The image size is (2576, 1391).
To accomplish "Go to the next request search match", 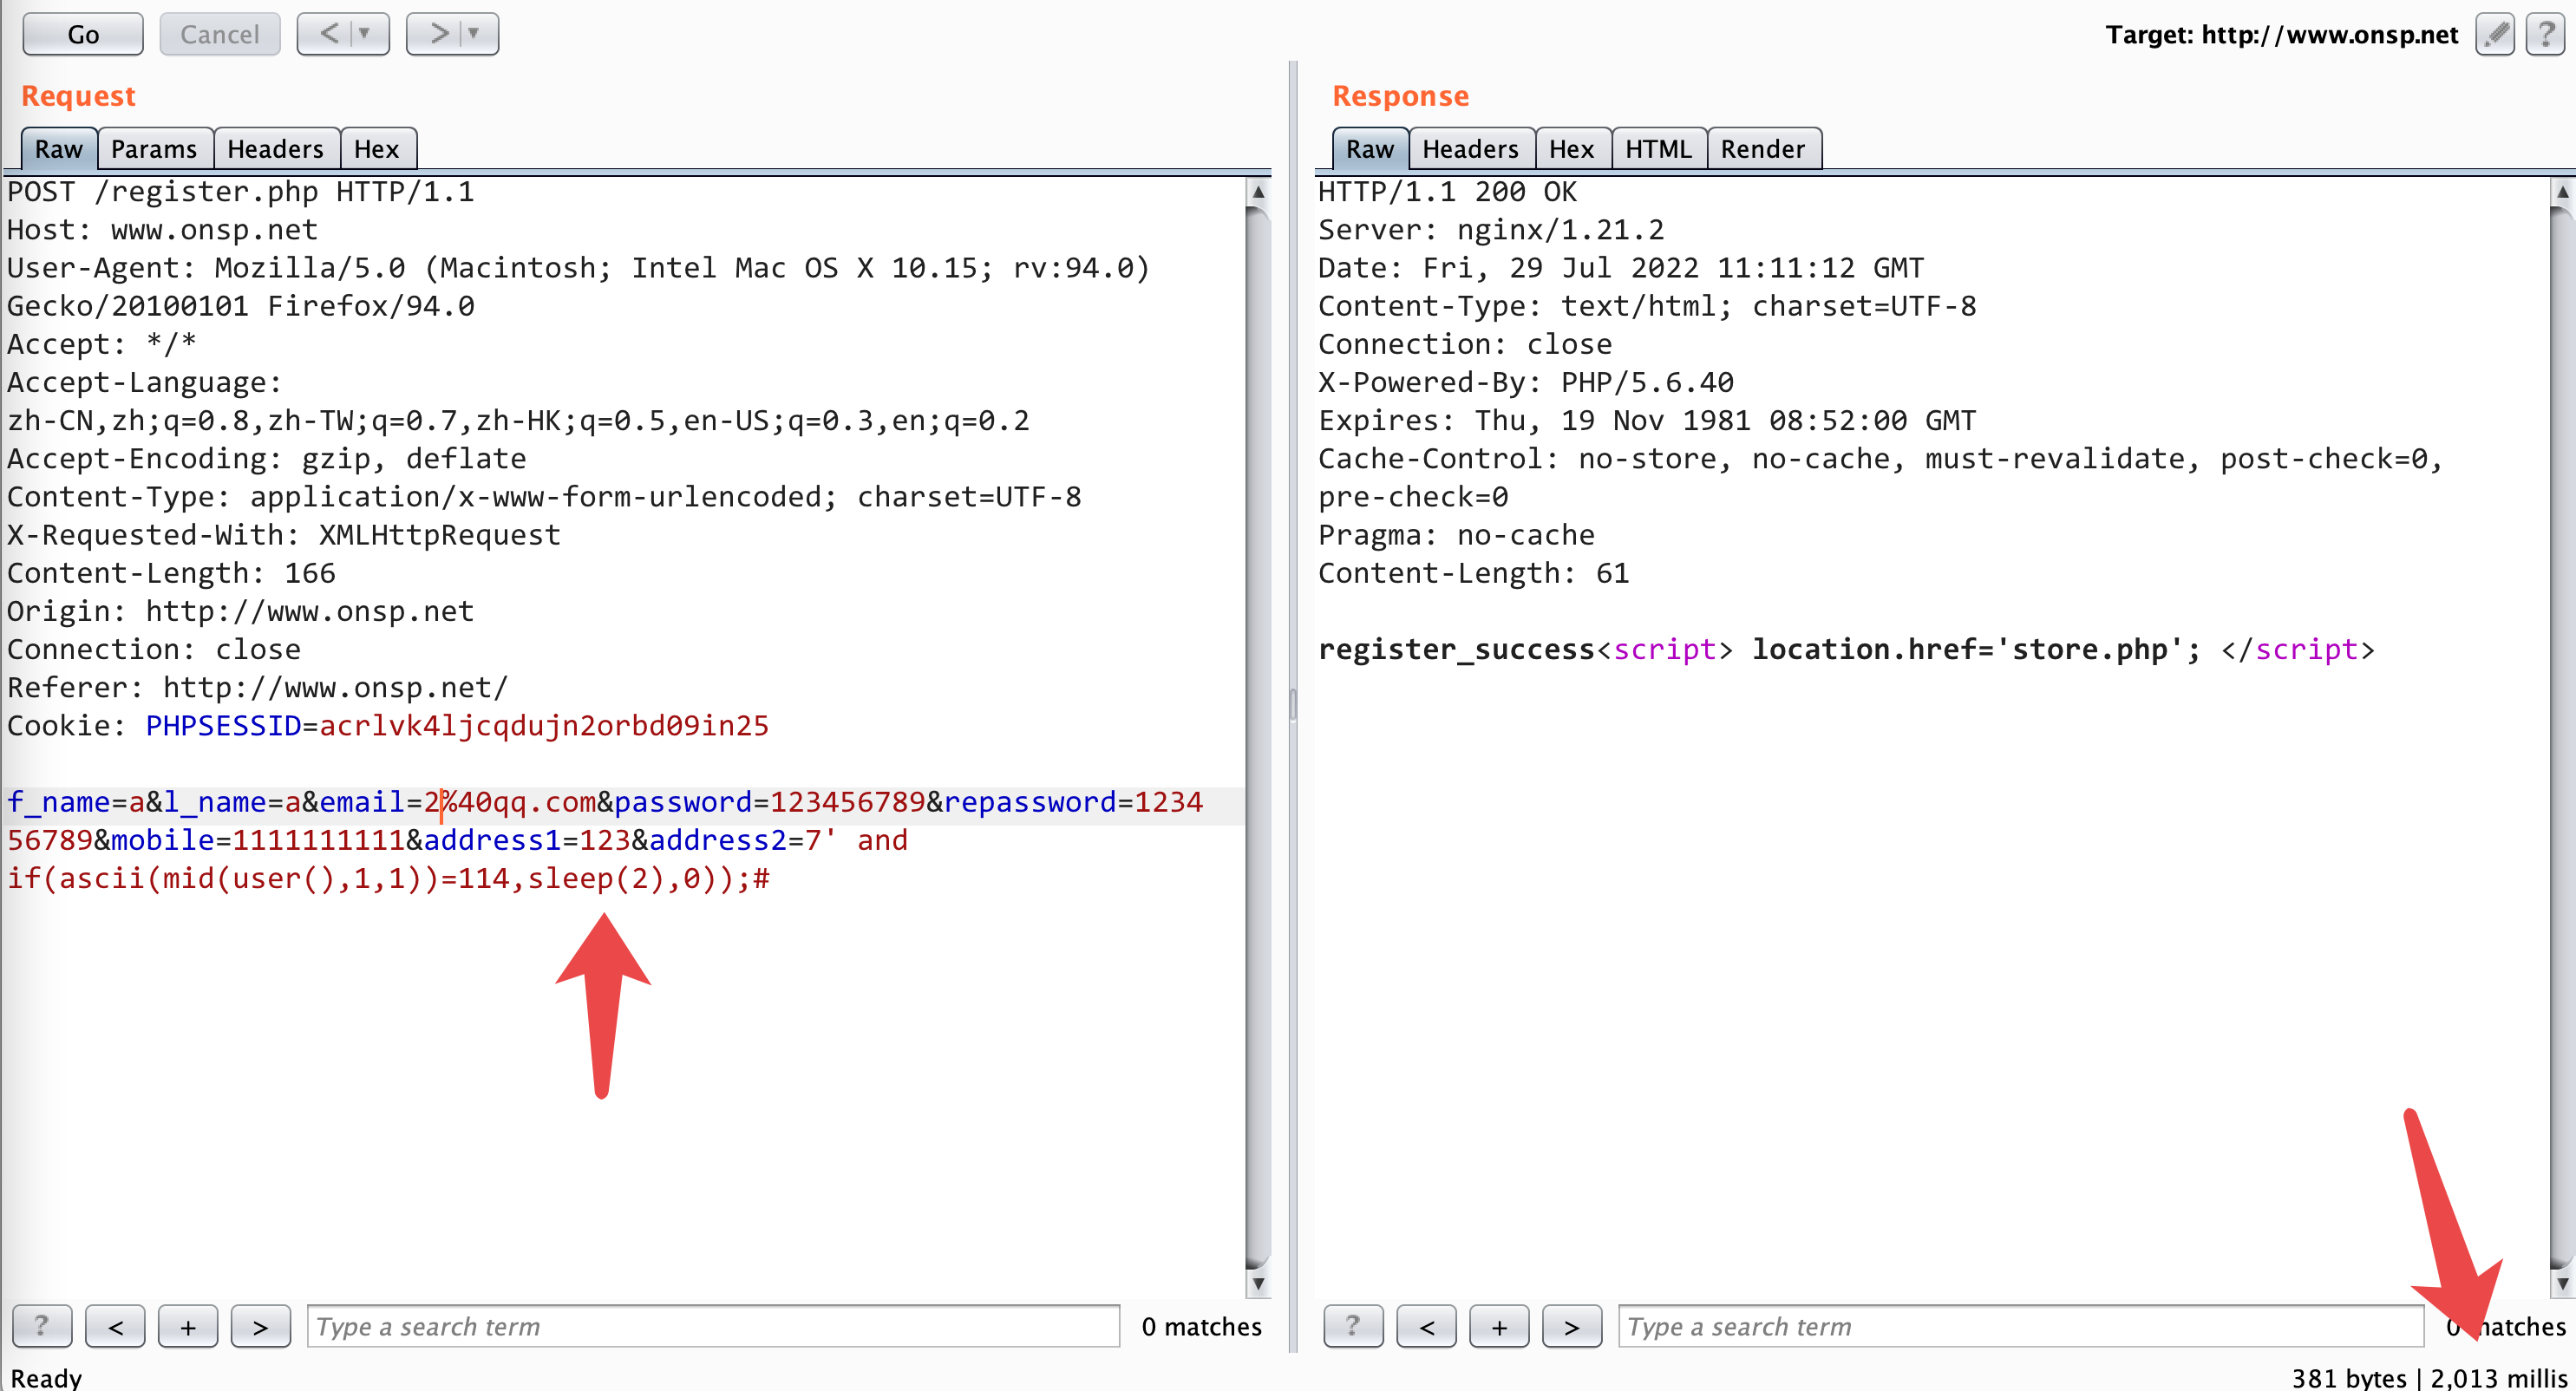I will click(260, 1326).
